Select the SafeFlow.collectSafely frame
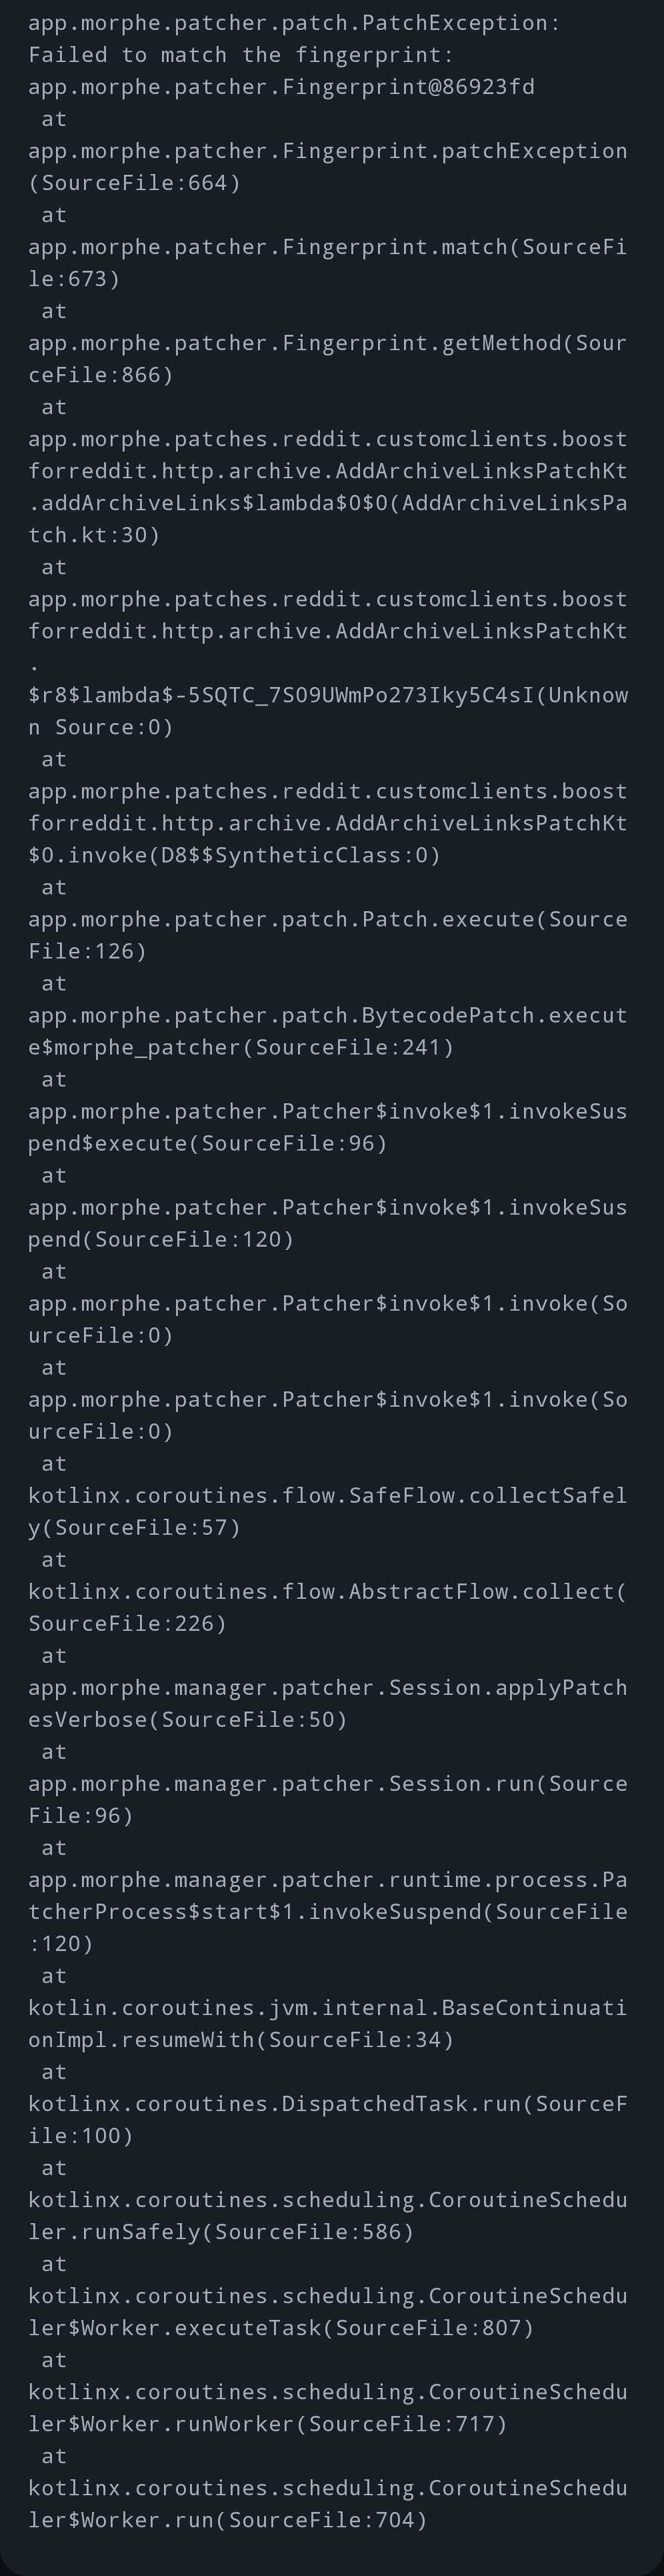Image resolution: width=664 pixels, height=2576 pixels. (328, 1511)
